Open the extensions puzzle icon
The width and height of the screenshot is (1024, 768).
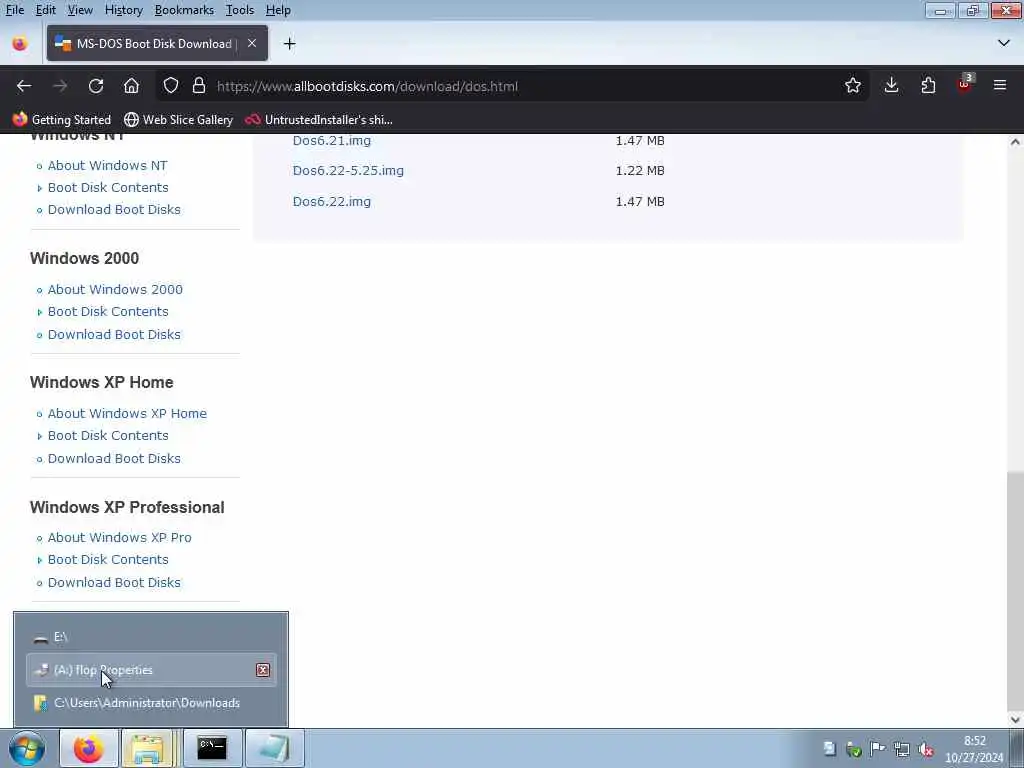coord(928,86)
